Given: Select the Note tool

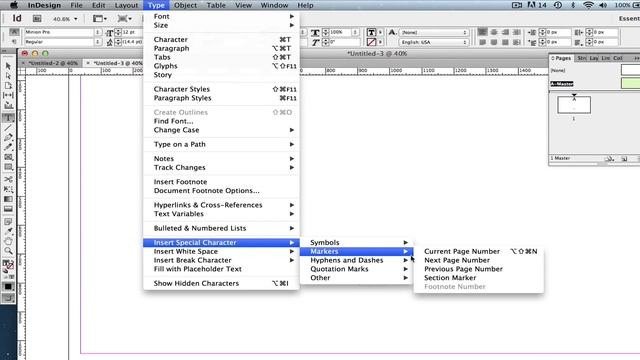Looking at the screenshot, I should pyautogui.click(x=8, y=222).
